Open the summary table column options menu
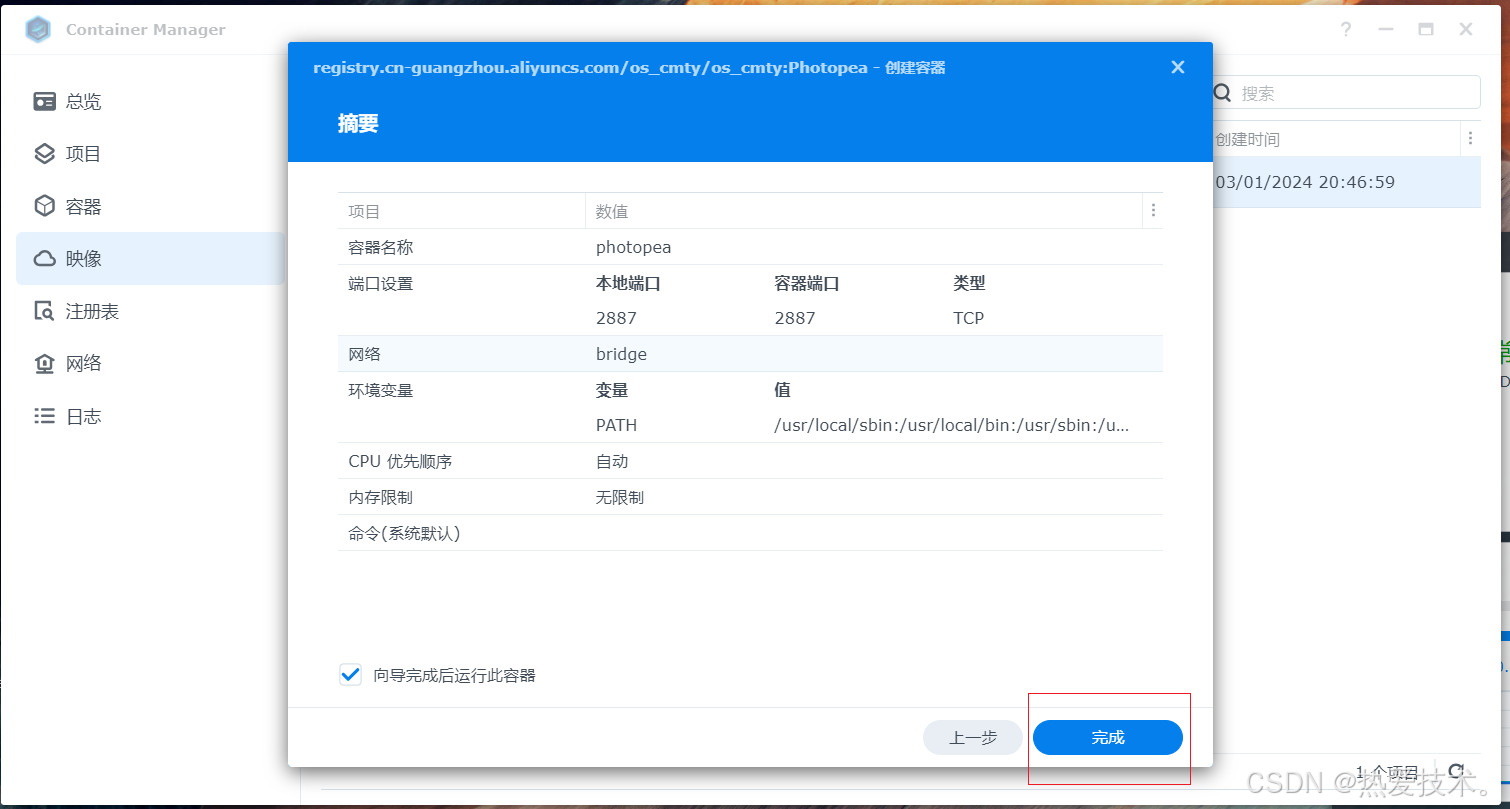This screenshot has height=809, width=1510. [1153, 210]
